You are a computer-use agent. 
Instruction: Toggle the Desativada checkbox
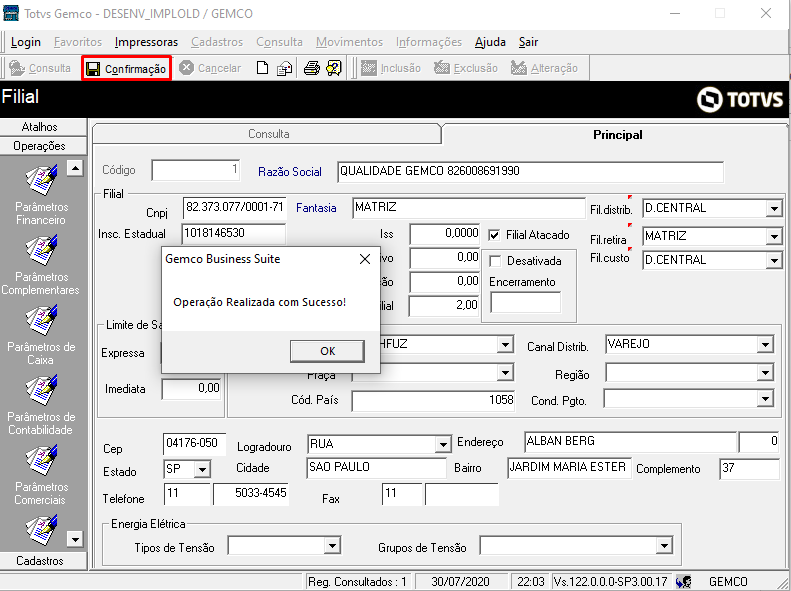(x=495, y=261)
